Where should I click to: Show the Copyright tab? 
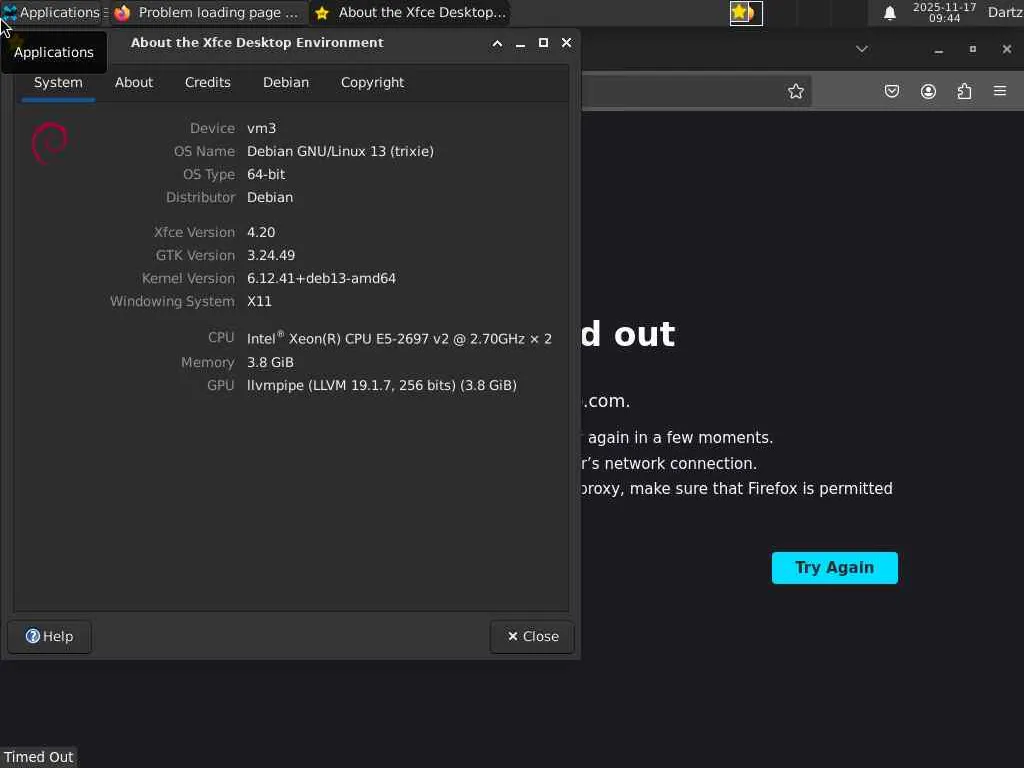[x=372, y=83]
